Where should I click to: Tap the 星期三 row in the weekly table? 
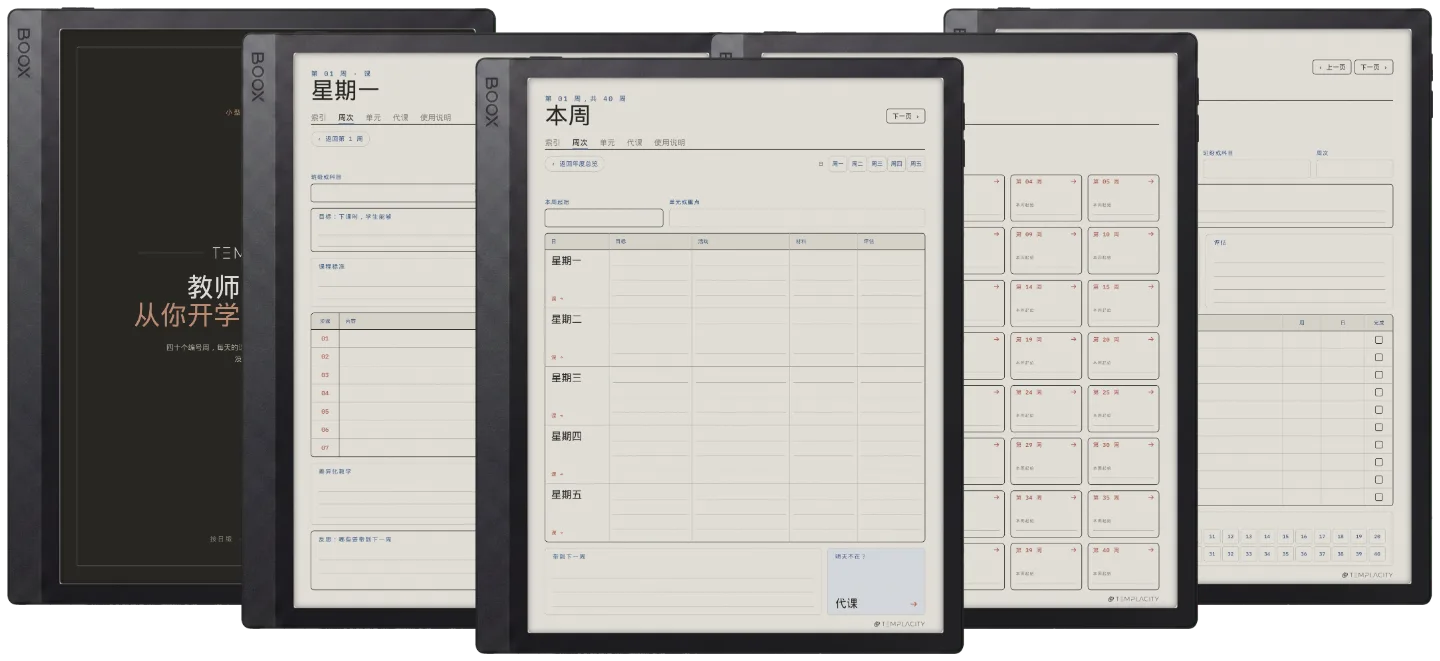[735, 396]
